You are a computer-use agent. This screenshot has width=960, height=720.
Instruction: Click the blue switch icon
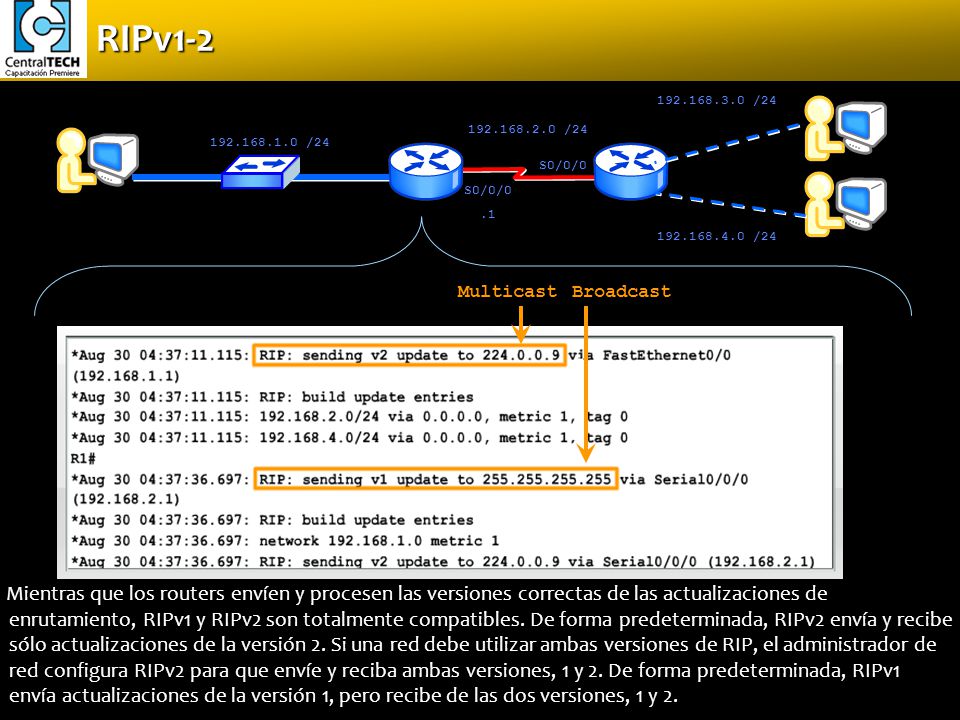pos(260,171)
